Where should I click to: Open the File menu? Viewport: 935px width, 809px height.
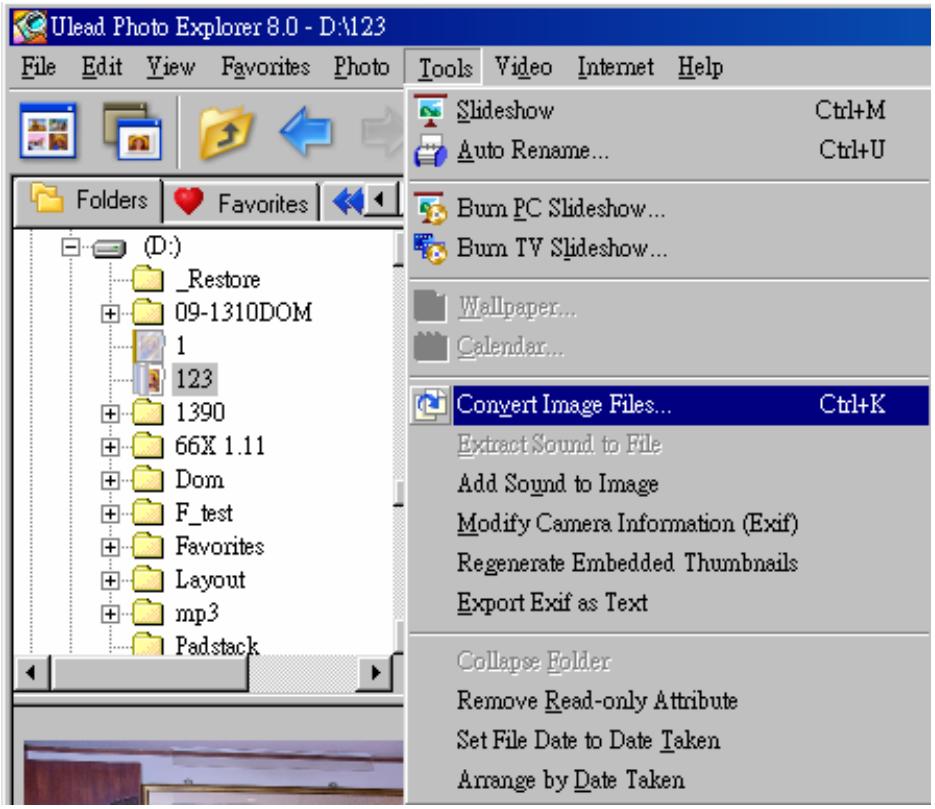coord(39,67)
